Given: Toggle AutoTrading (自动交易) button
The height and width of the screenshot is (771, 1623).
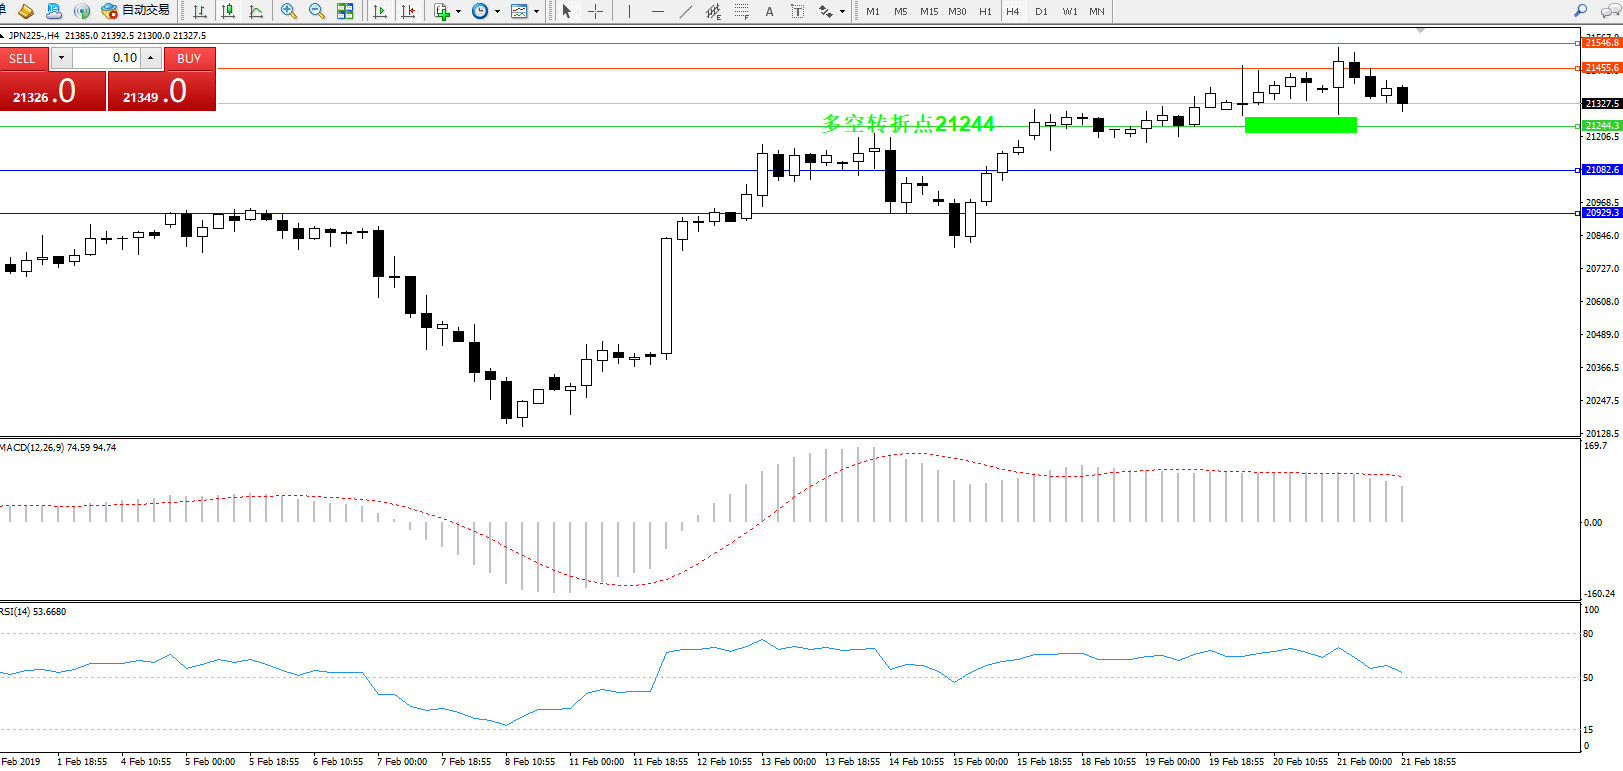Looking at the screenshot, I should point(136,10).
